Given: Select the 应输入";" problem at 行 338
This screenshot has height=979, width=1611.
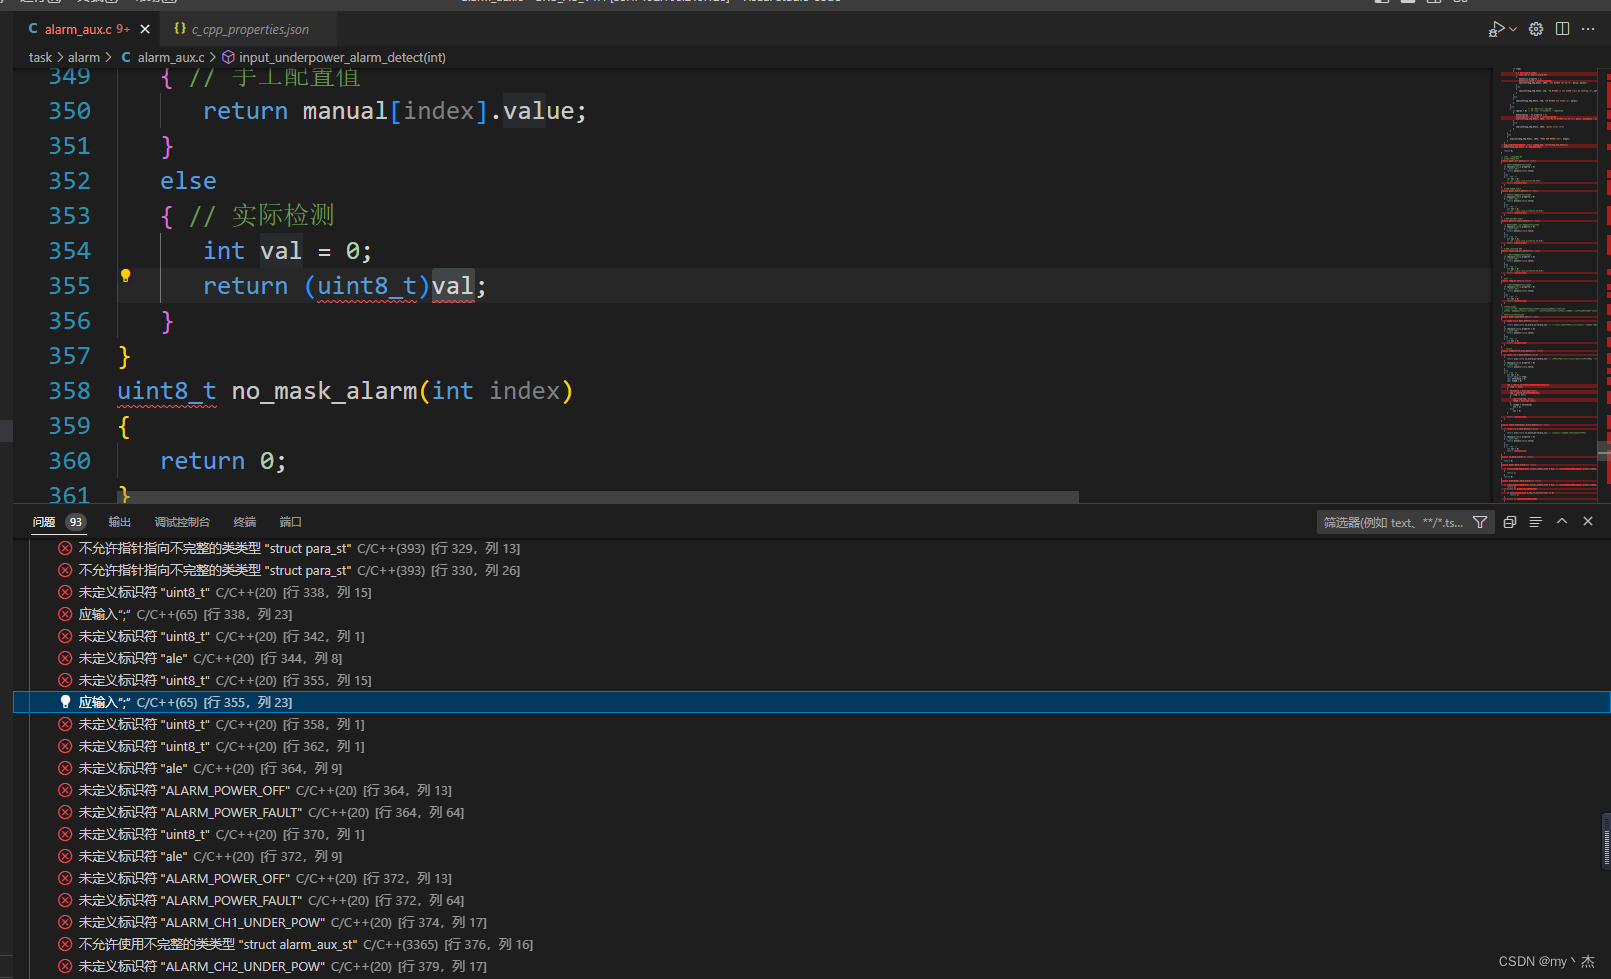Looking at the screenshot, I should (811, 614).
